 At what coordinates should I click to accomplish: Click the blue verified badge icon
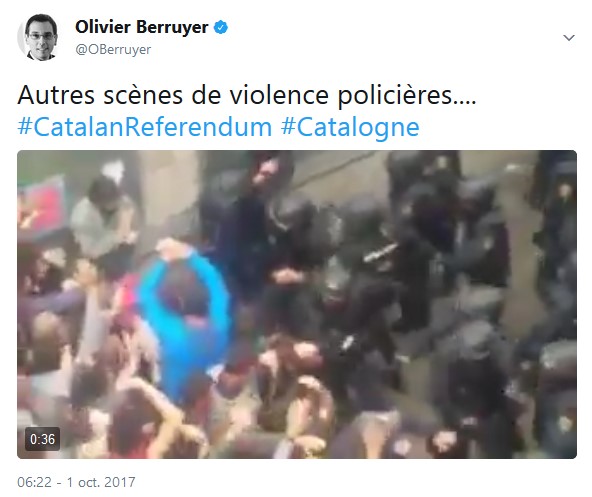point(221,28)
